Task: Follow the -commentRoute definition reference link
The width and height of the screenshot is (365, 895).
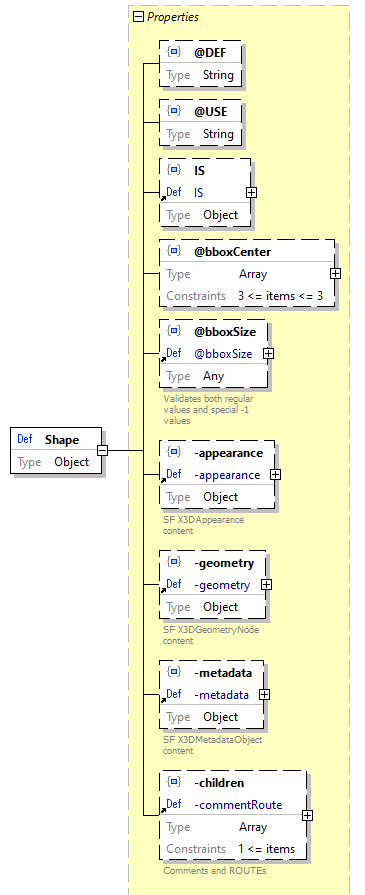Action: point(238,805)
